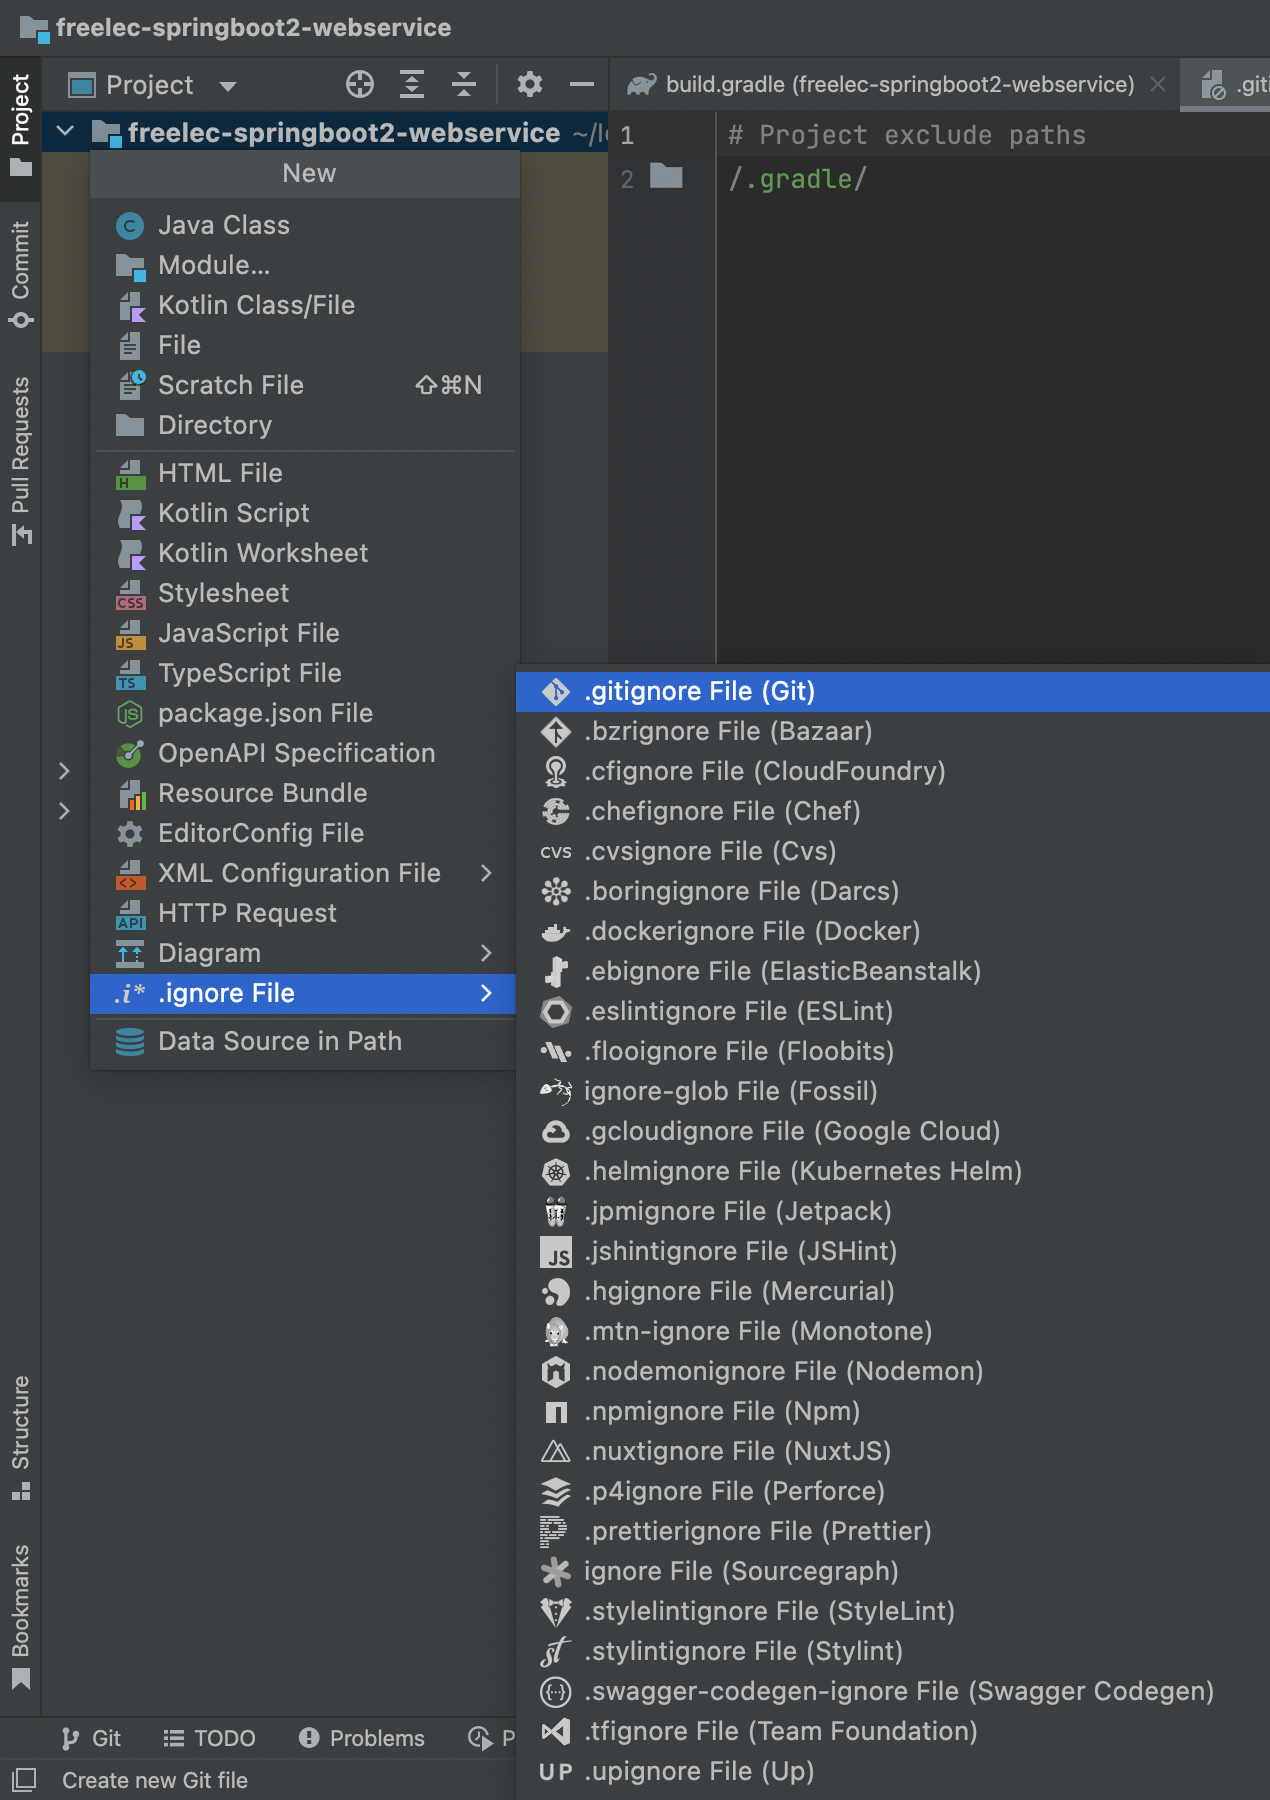This screenshot has width=1270, height=1800.
Task: Select .hgignore File (Mercurial)
Action: tap(893, 1291)
